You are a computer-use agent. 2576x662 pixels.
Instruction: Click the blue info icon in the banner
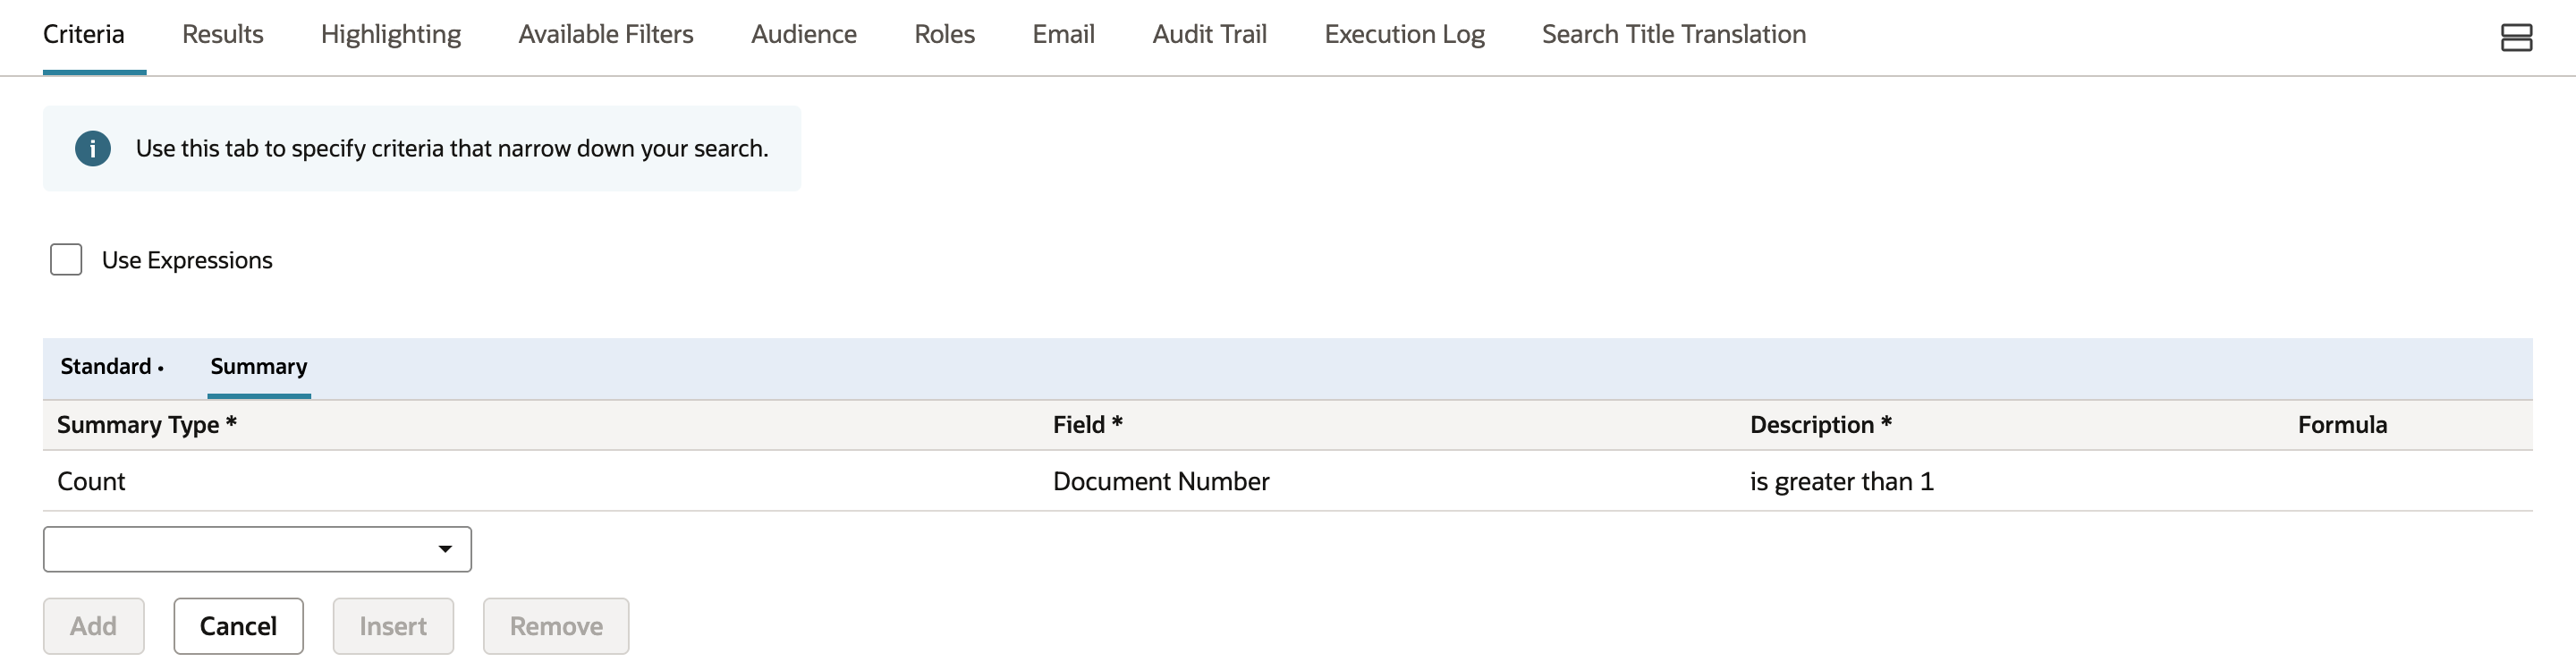[x=93, y=149]
